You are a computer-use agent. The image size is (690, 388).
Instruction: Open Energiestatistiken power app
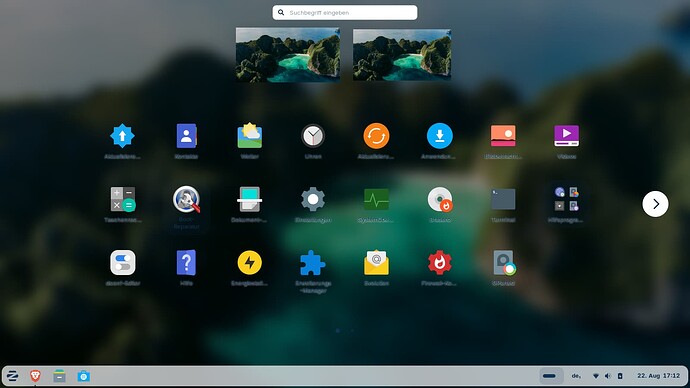coord(250,263)
